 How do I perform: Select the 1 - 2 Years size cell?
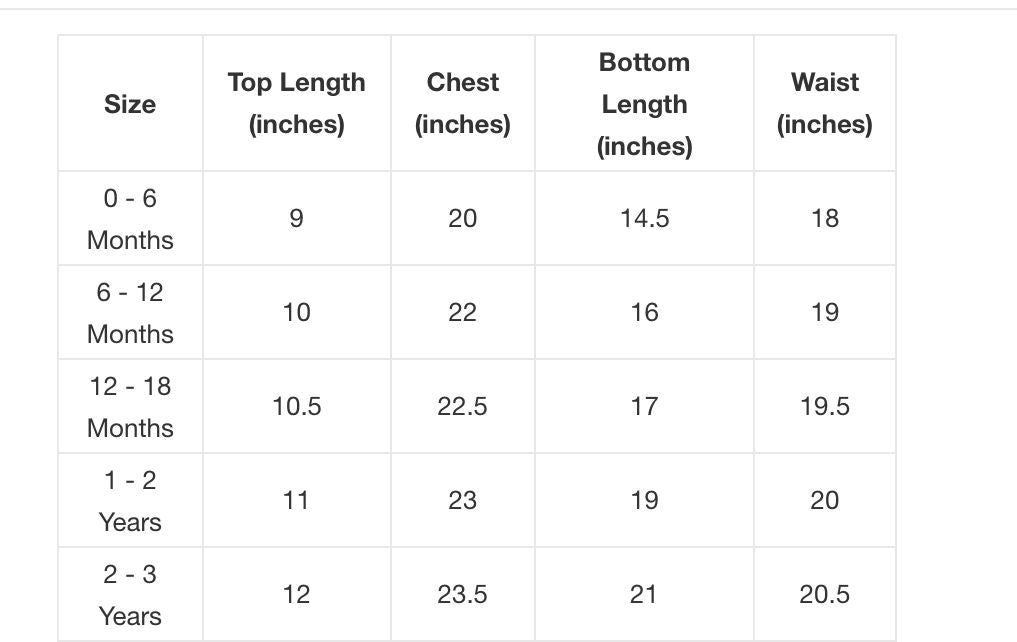[x=130, y=501]
